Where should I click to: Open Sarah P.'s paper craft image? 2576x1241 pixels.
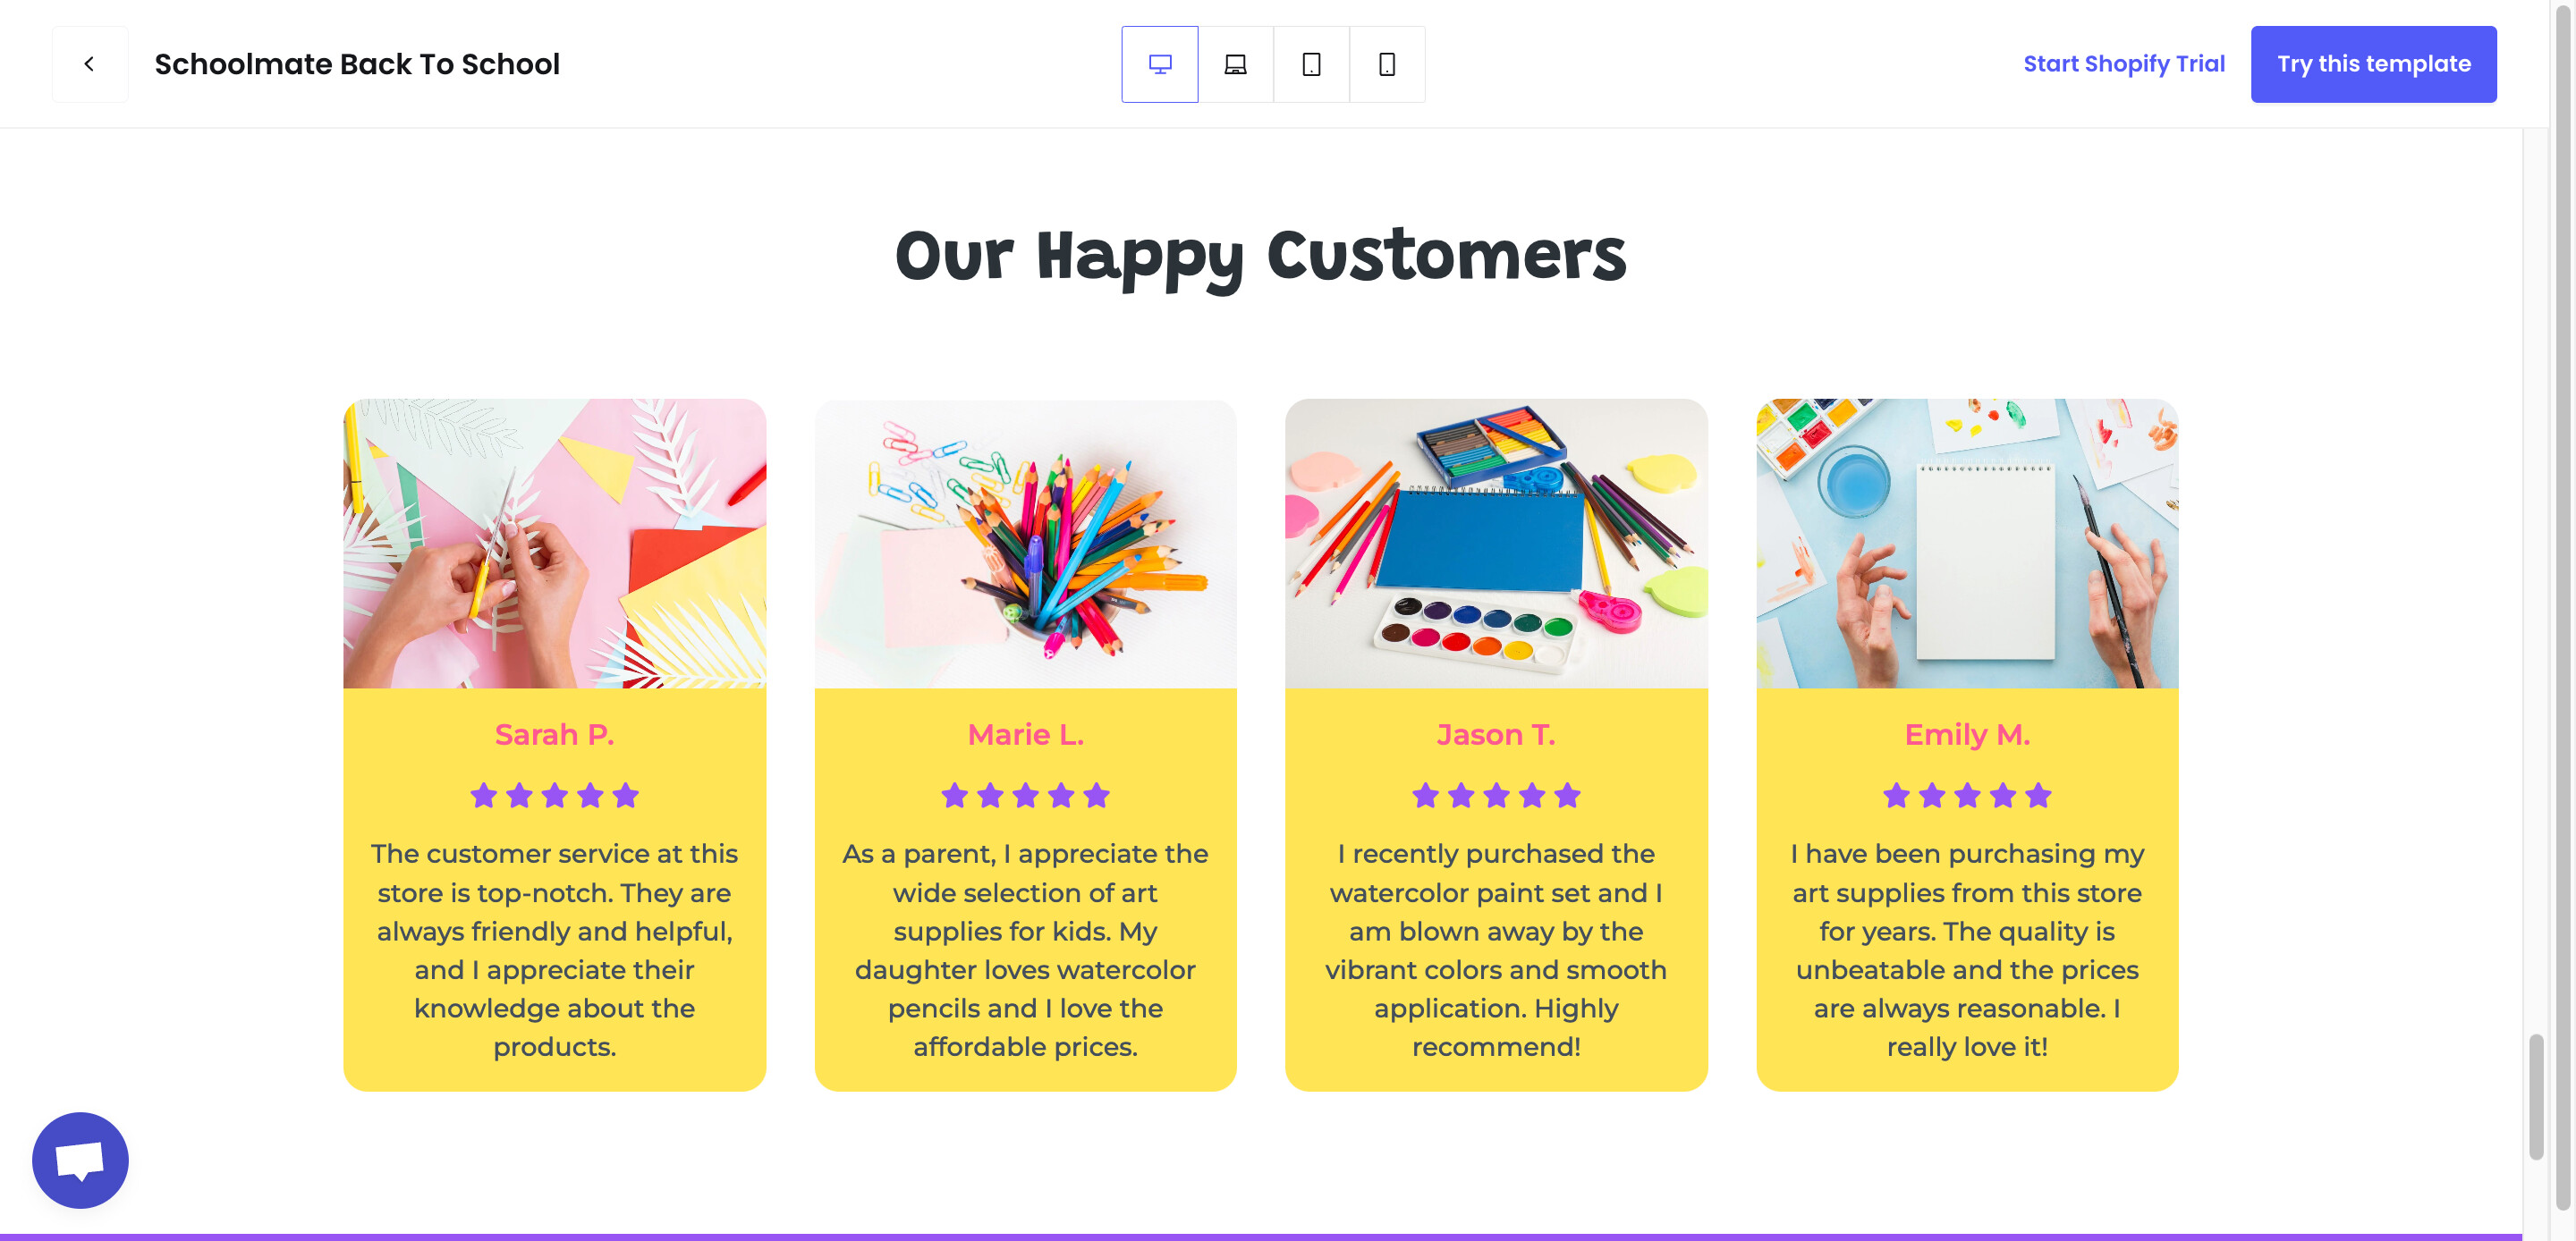[554, 543]
